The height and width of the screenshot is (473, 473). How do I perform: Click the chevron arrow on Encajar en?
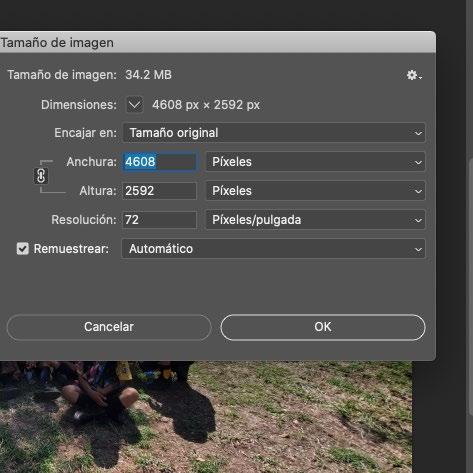[x=418, y=133]
